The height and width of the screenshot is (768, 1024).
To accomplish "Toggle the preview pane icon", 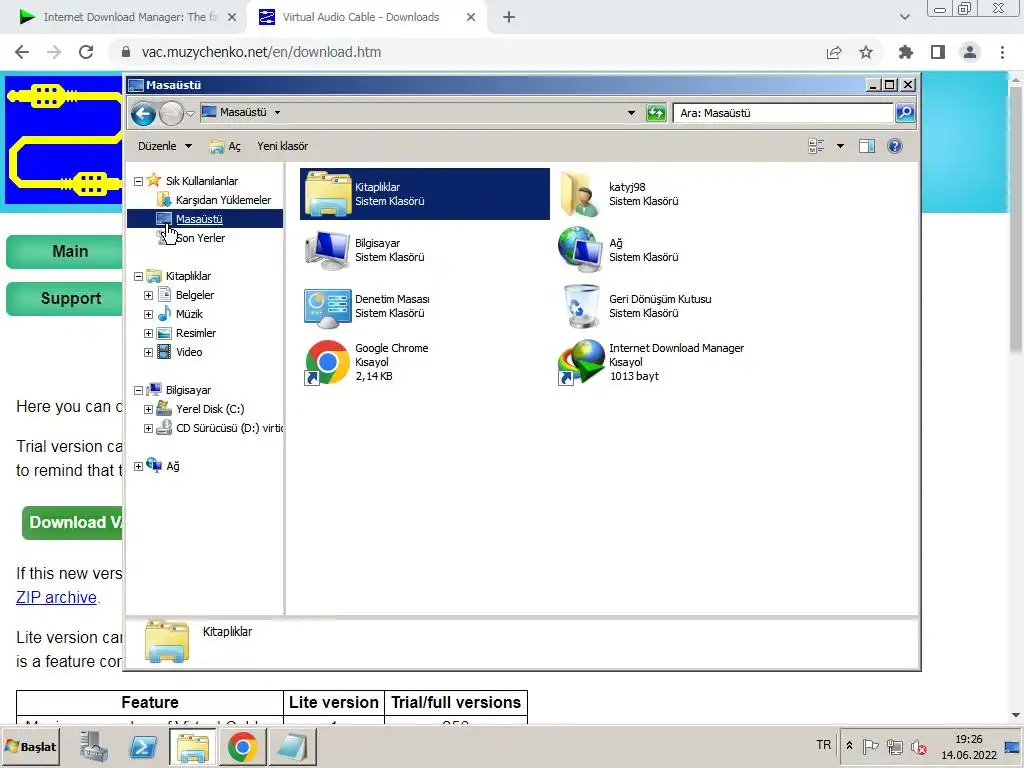I will (x=867, y=146).
